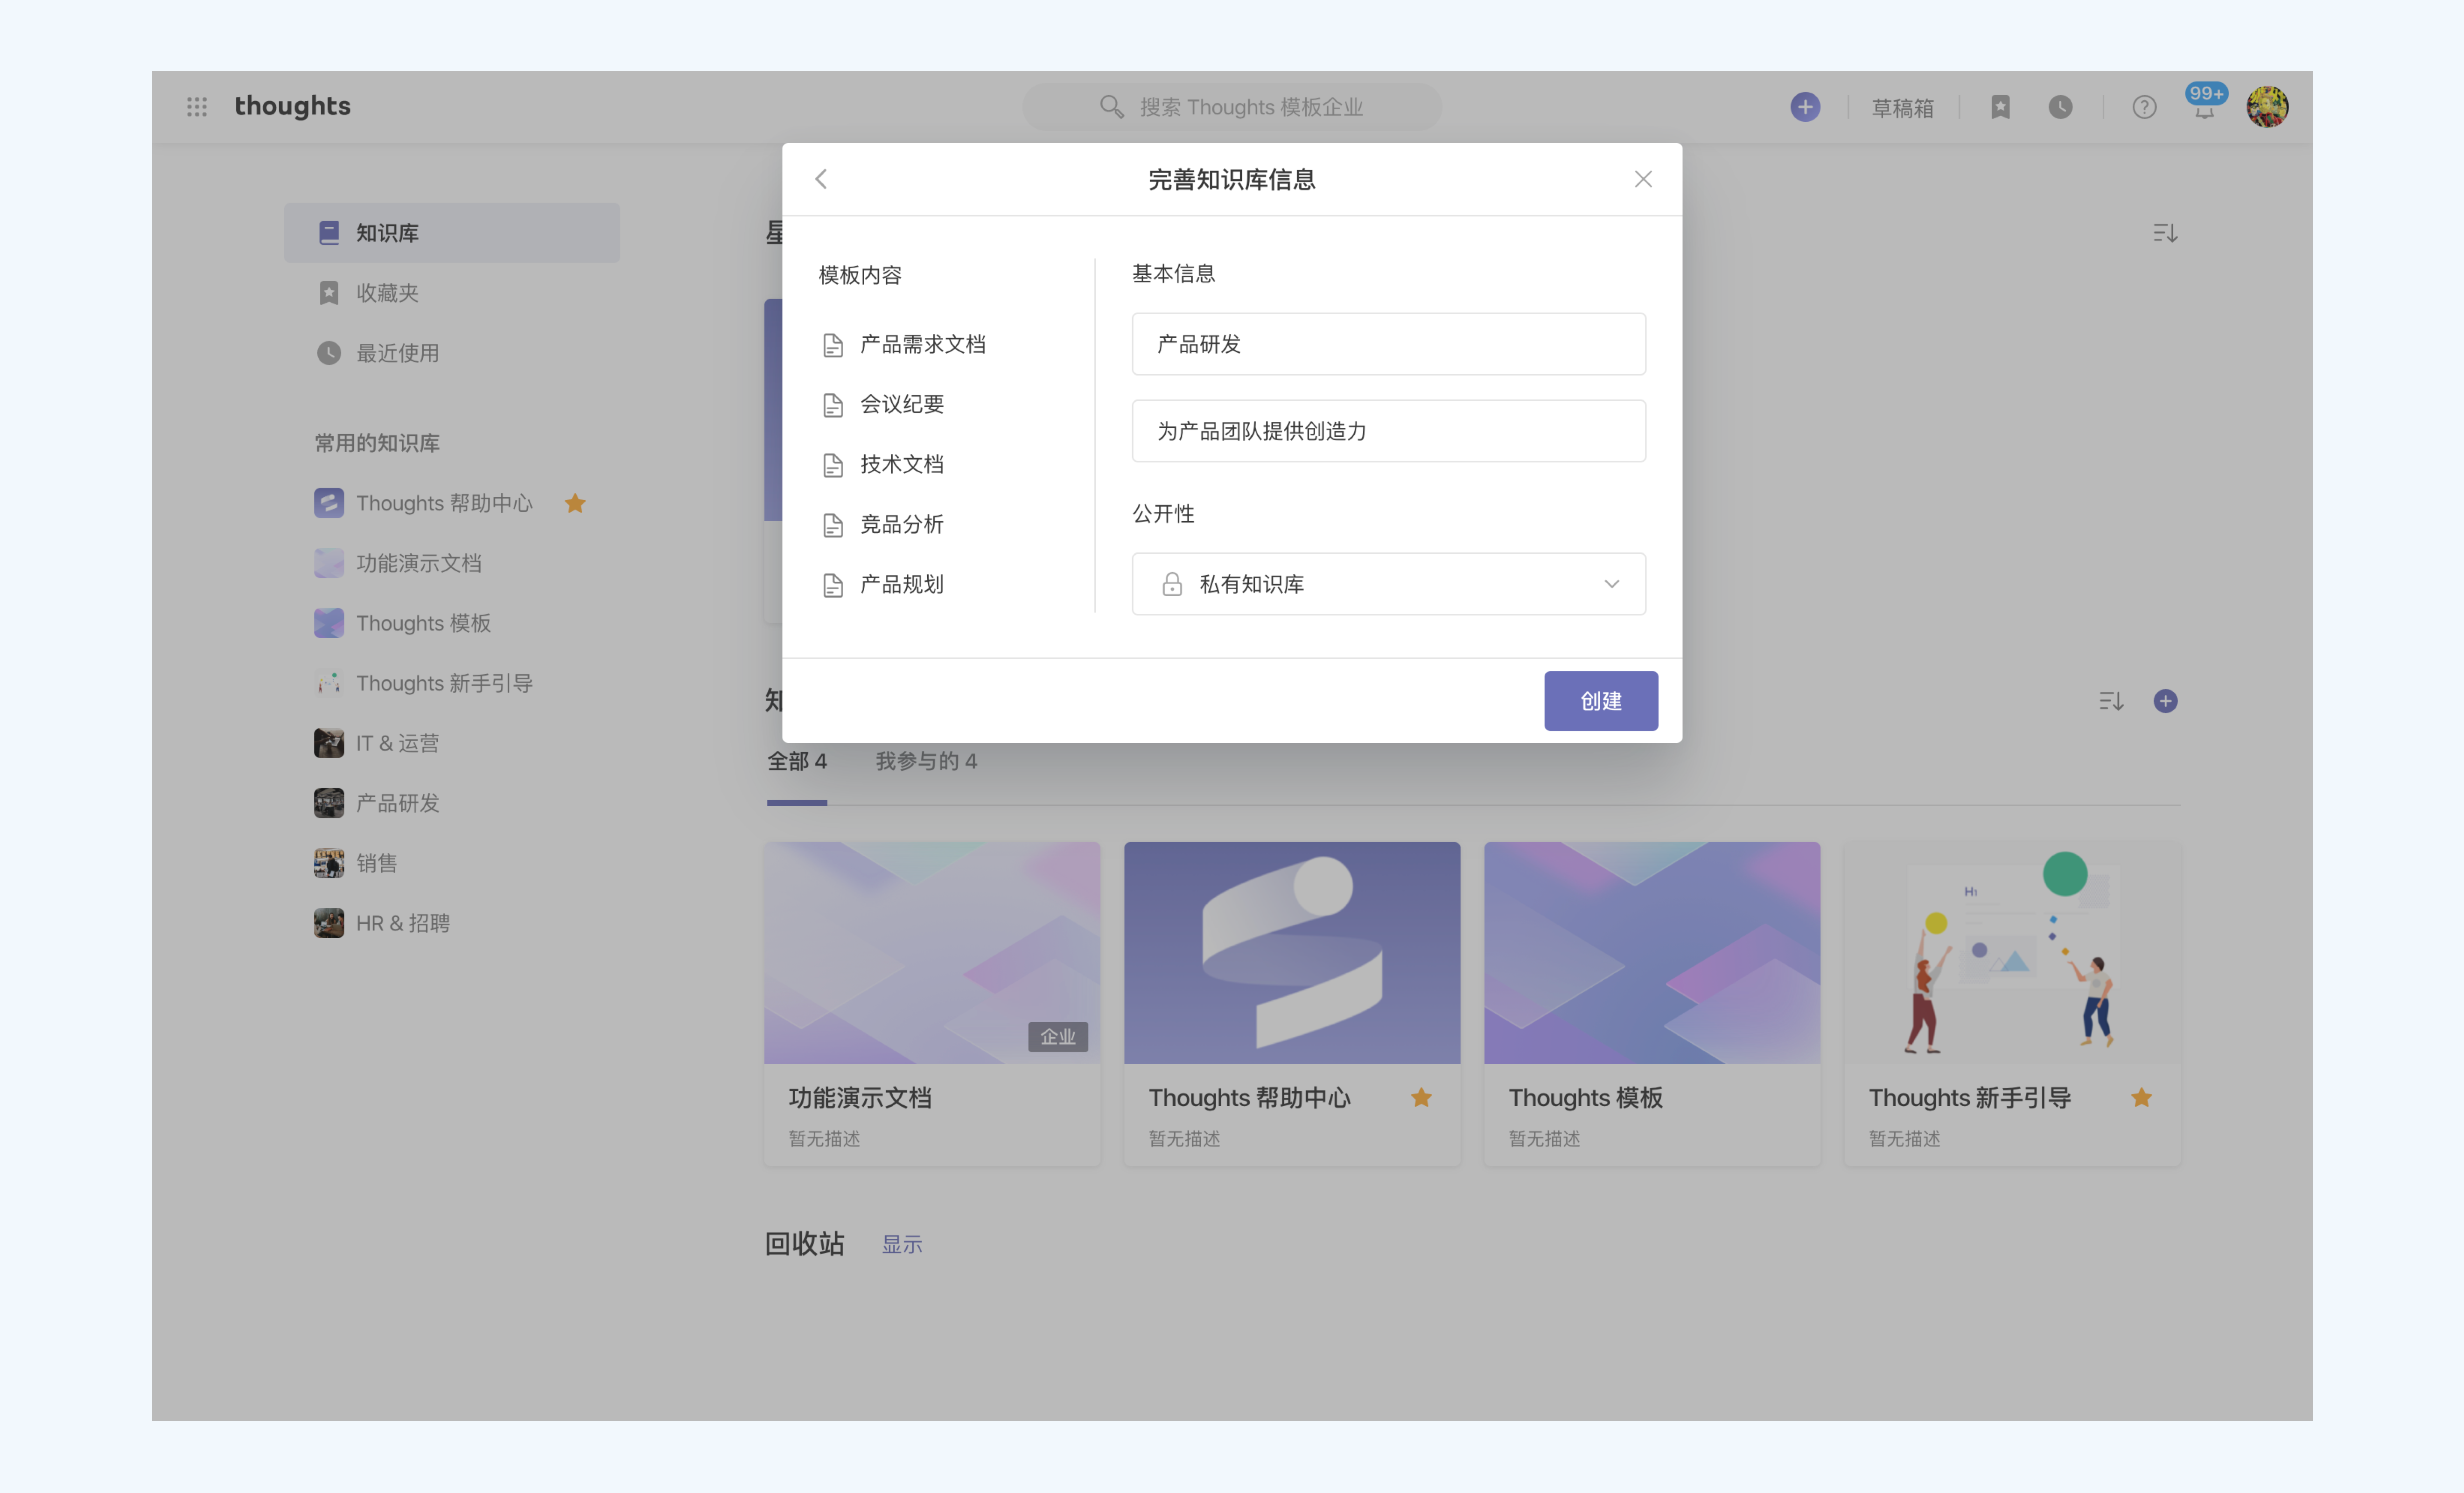Close the knowledge base info dialog
Image resolution: width=2464 pixels, height=1493 pixels.
click(1643, 179)
